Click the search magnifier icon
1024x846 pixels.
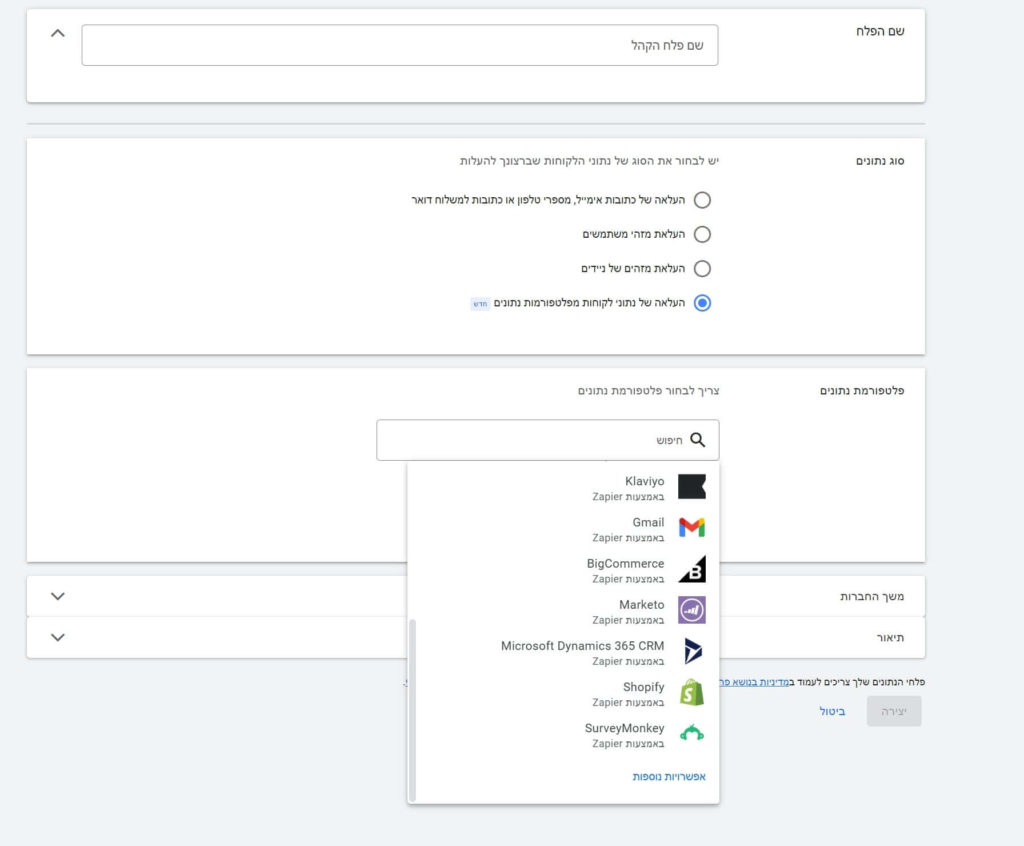tap(697, 440)
